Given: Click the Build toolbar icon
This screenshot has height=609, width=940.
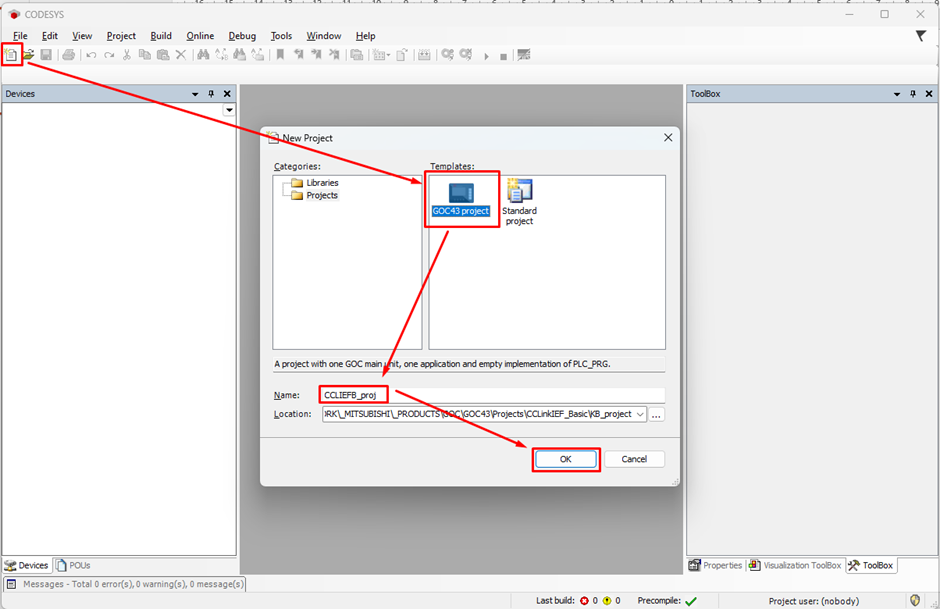Looking at the screenshot, I should [424, 55].
